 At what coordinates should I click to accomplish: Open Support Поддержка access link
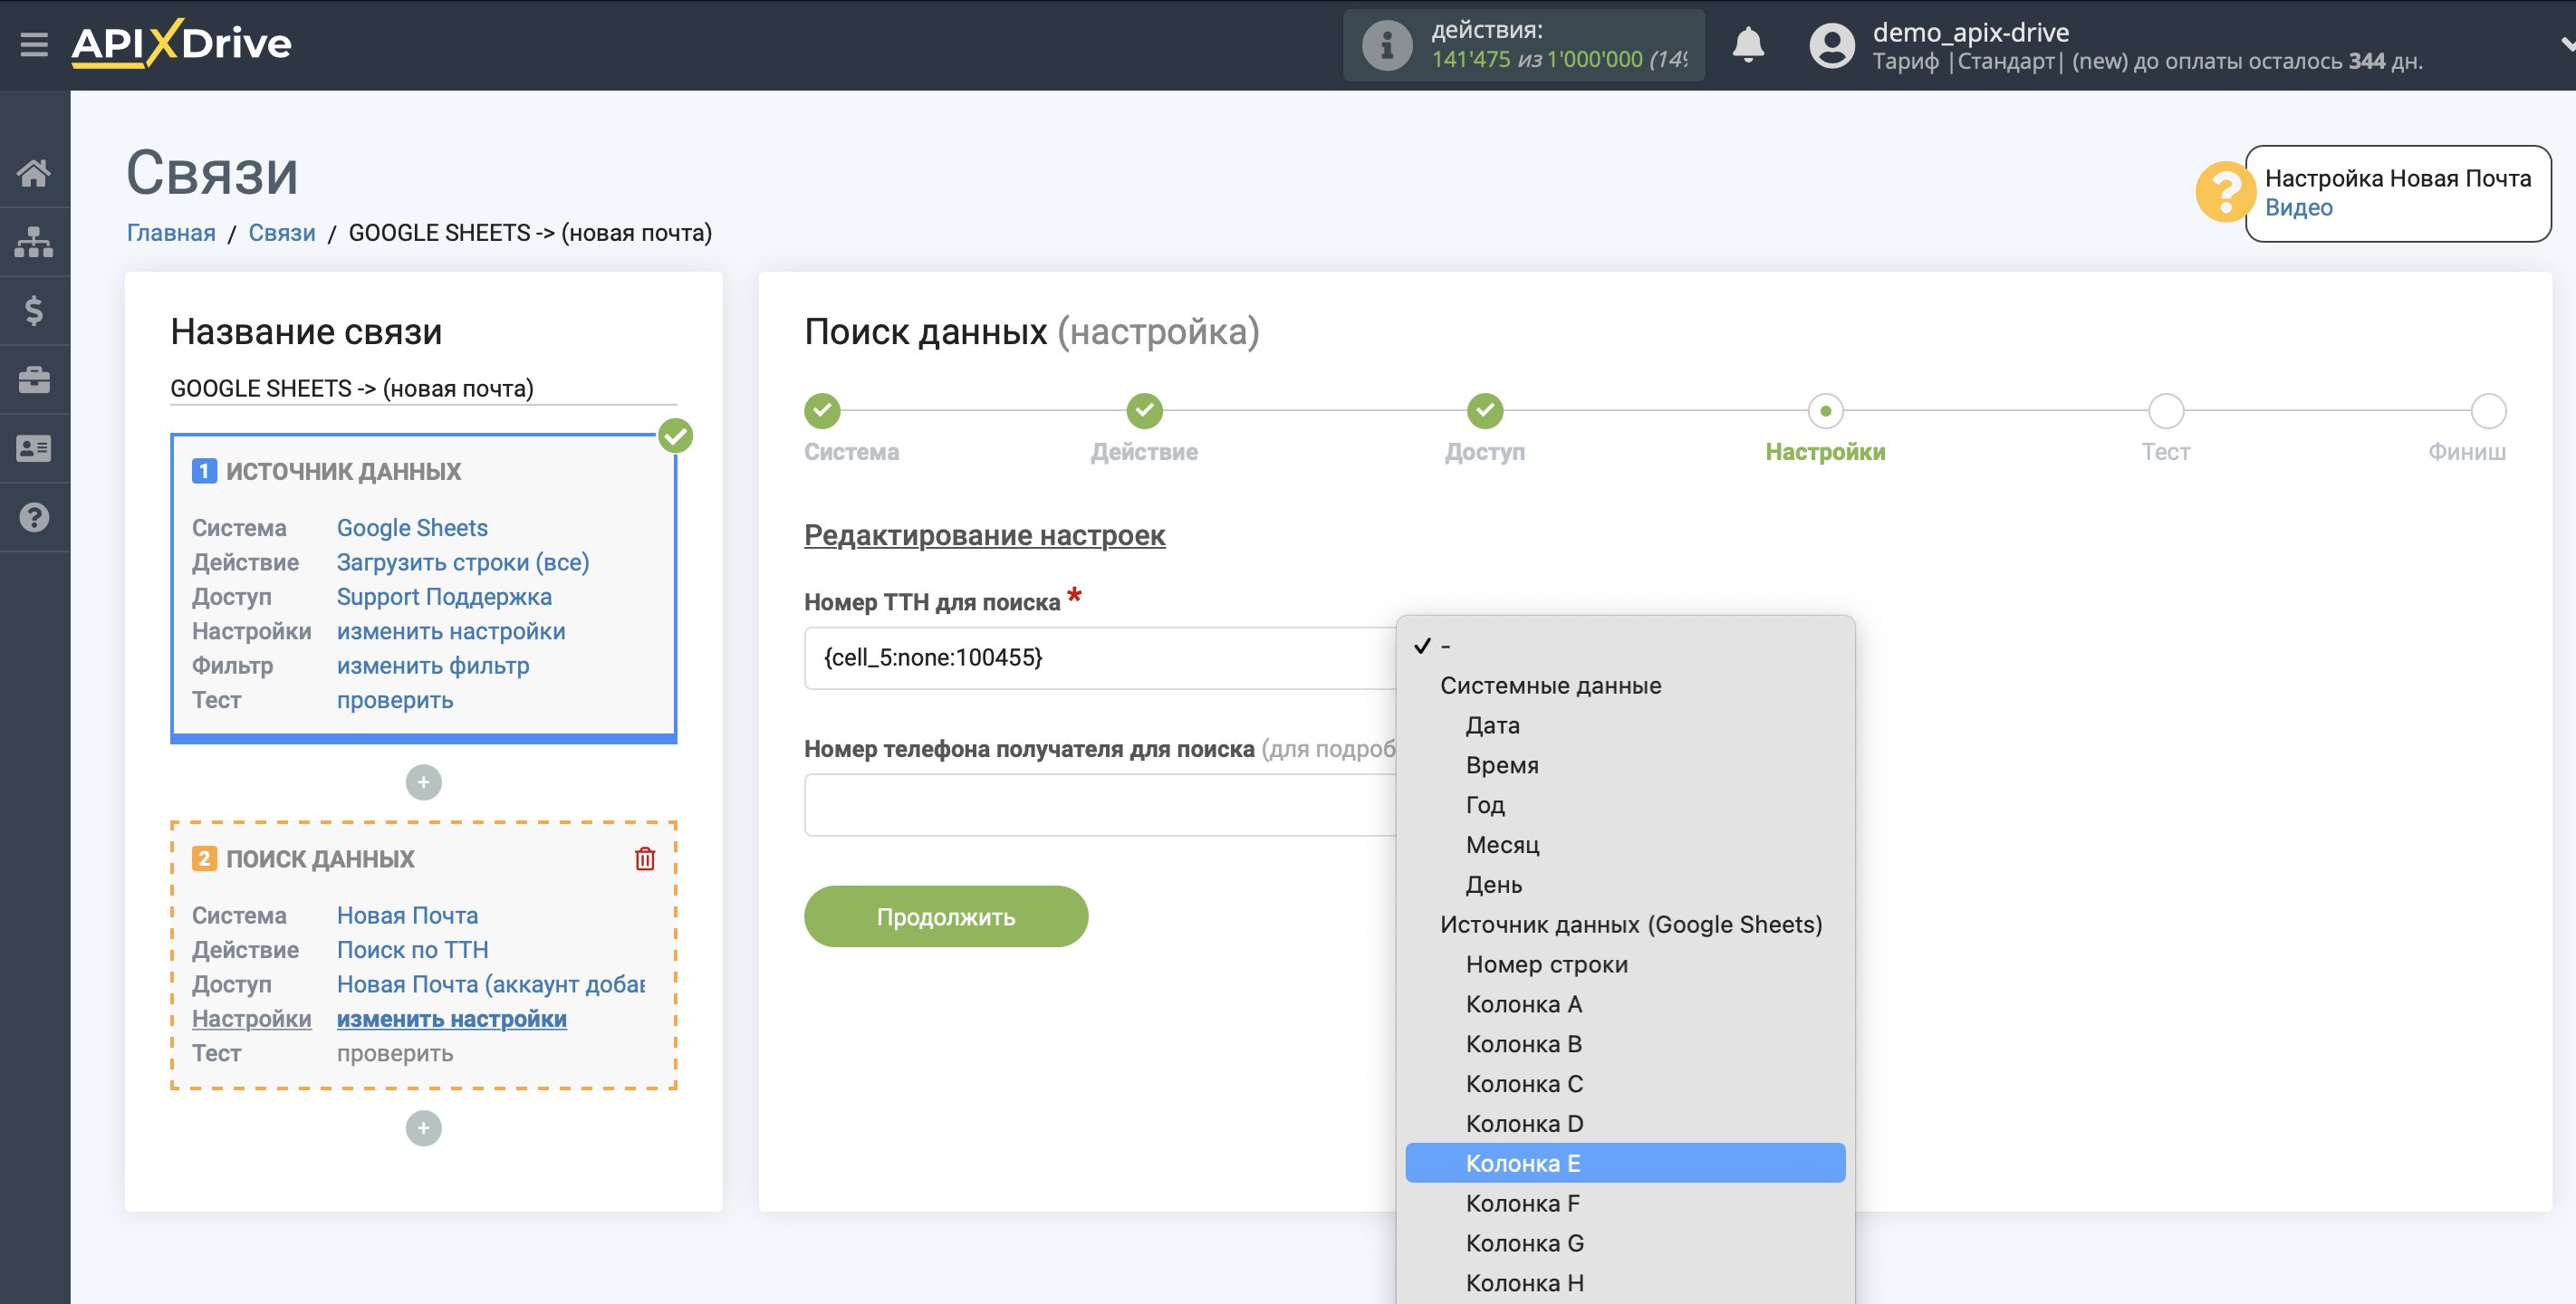[444, 597]
